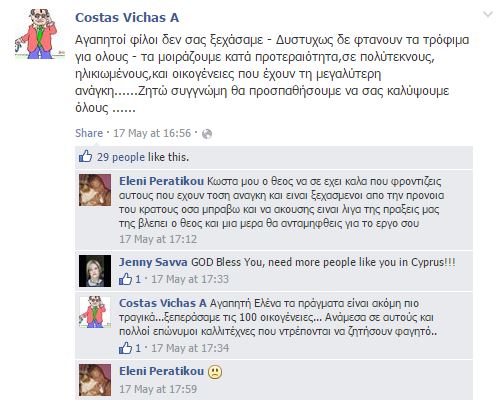Open Costas Vichas A name in comment
The image size is (501, 411).
[x=163, y=303]
